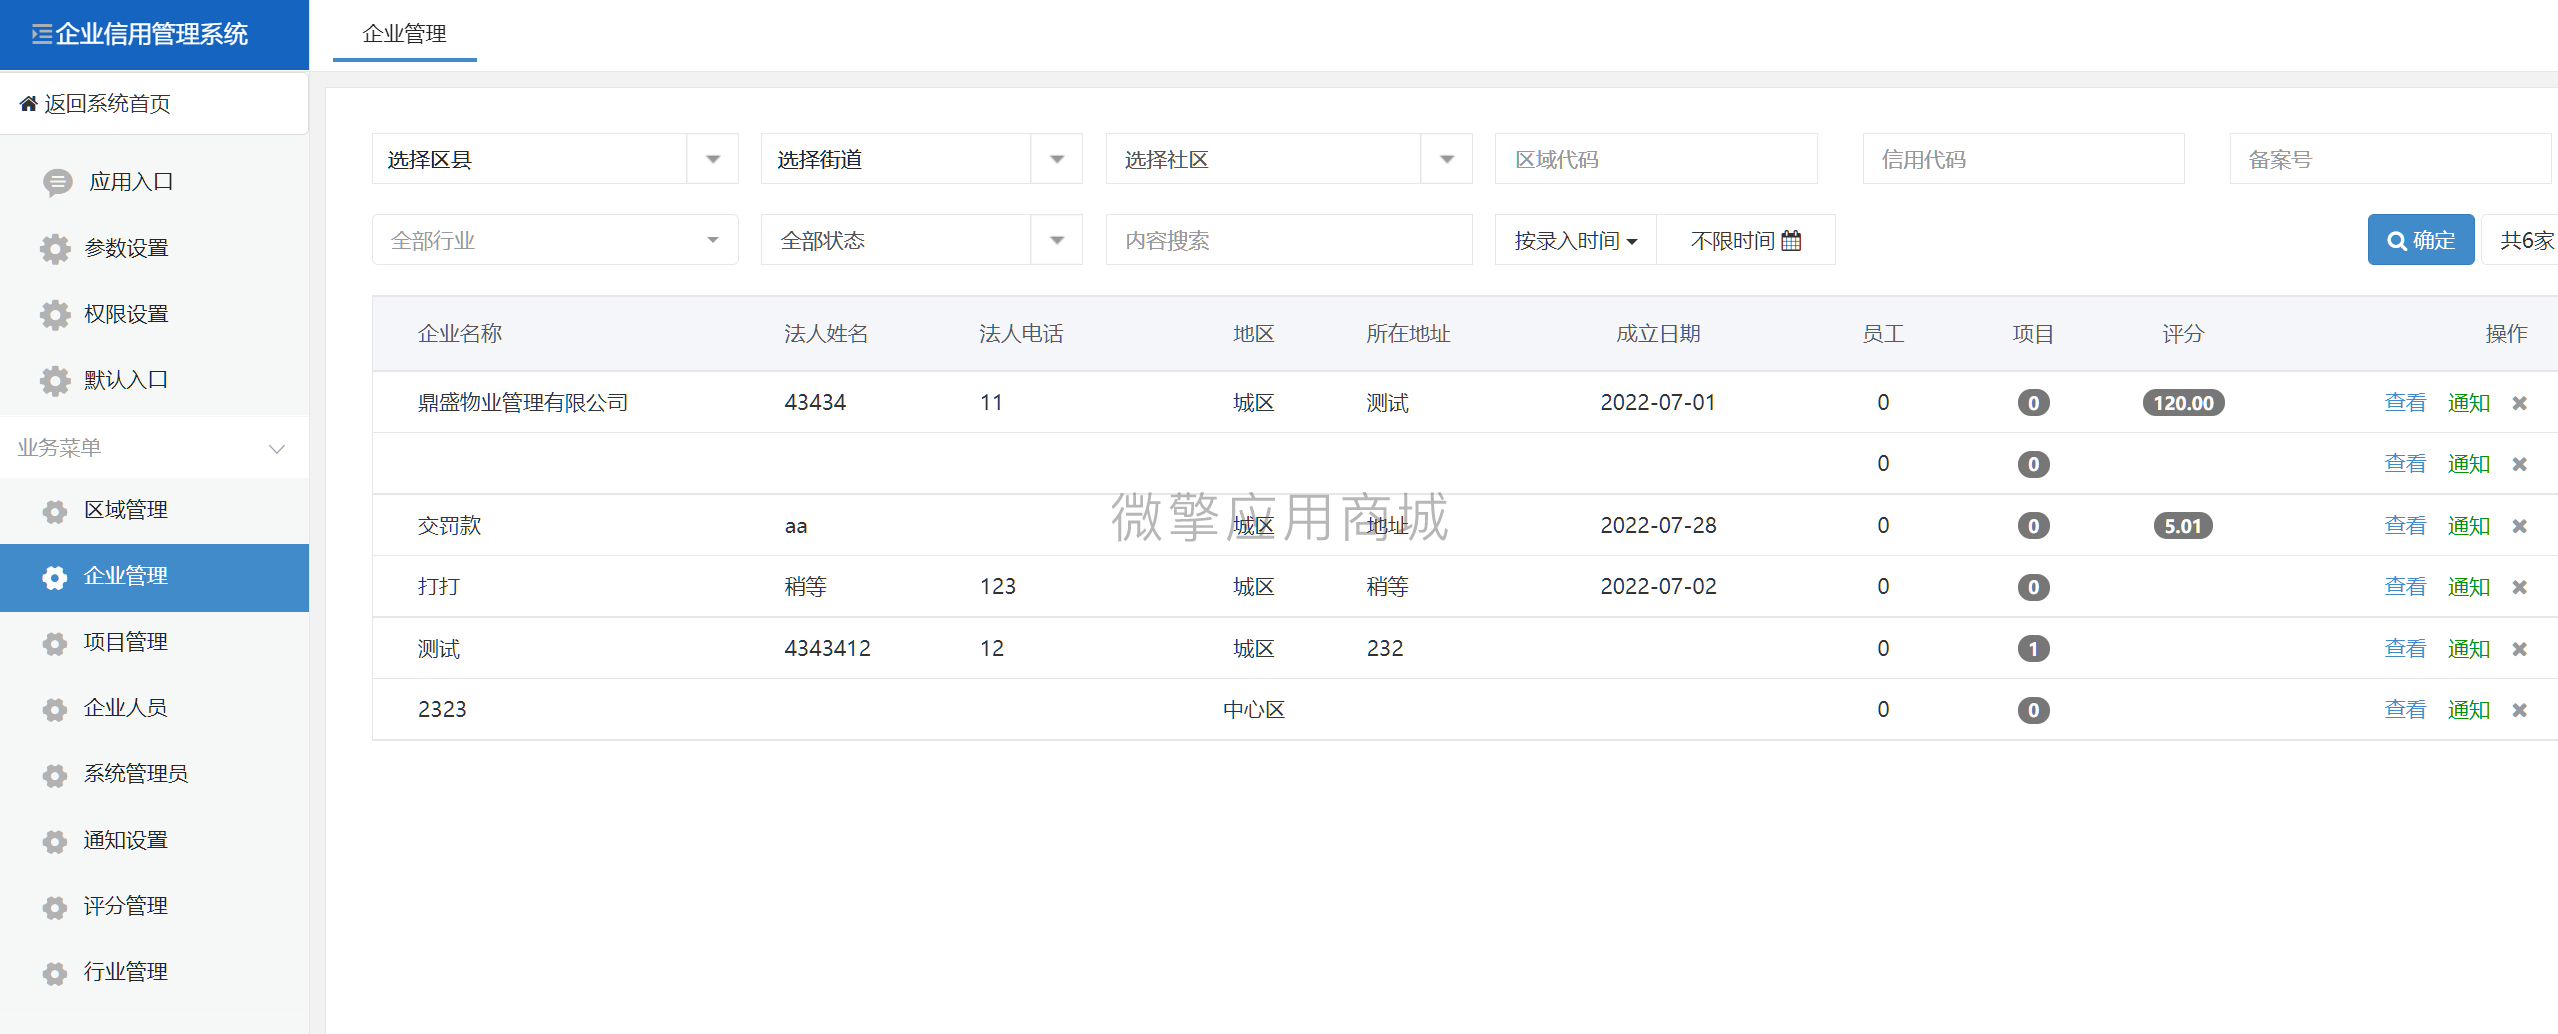The image size is (2558, 1034).
Task: Click company name 鼎盛物业管理有限公司
Action: [x=522, y=403]
